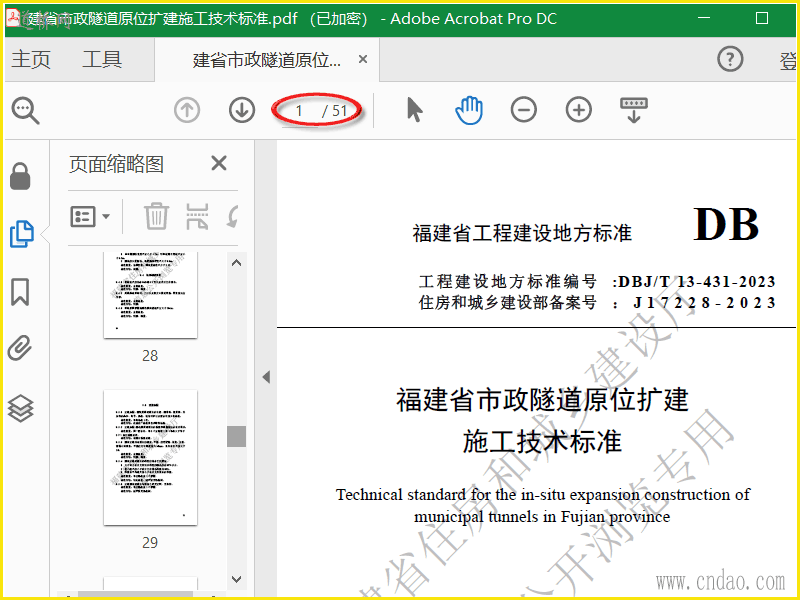Click page label 28 under thumbnail
This screenshot has height=600, width=800.
pos(150,356)
